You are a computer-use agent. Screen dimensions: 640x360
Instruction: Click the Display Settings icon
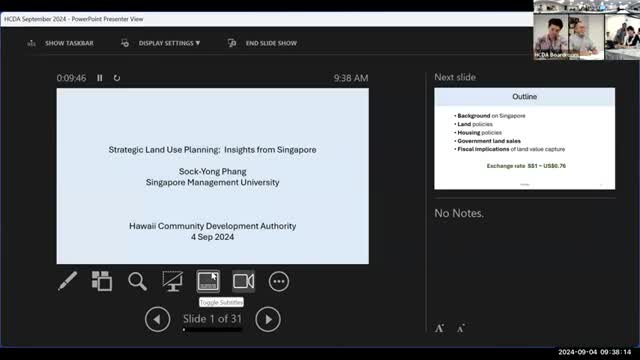[x=125, y=43]
